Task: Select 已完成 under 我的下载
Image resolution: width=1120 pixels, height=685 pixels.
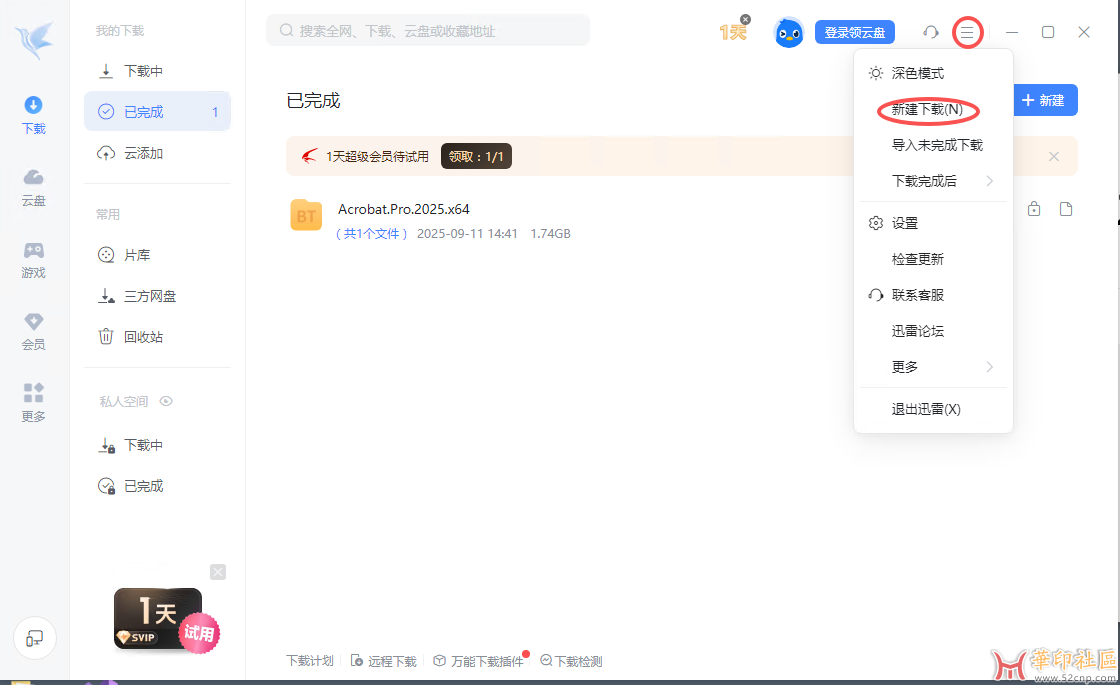Action: pyautogui.click(x=157, y=111)
